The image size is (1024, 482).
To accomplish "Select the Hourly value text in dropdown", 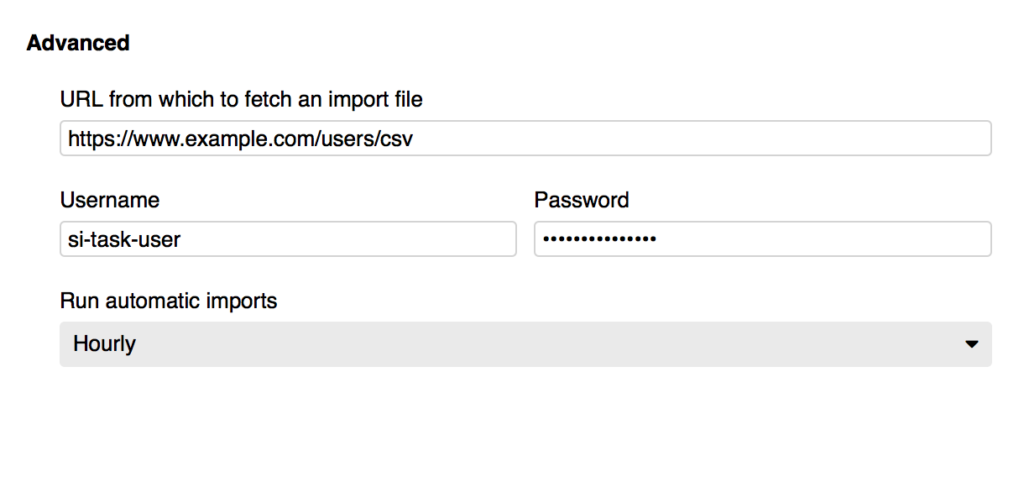I will click(104, 344).
